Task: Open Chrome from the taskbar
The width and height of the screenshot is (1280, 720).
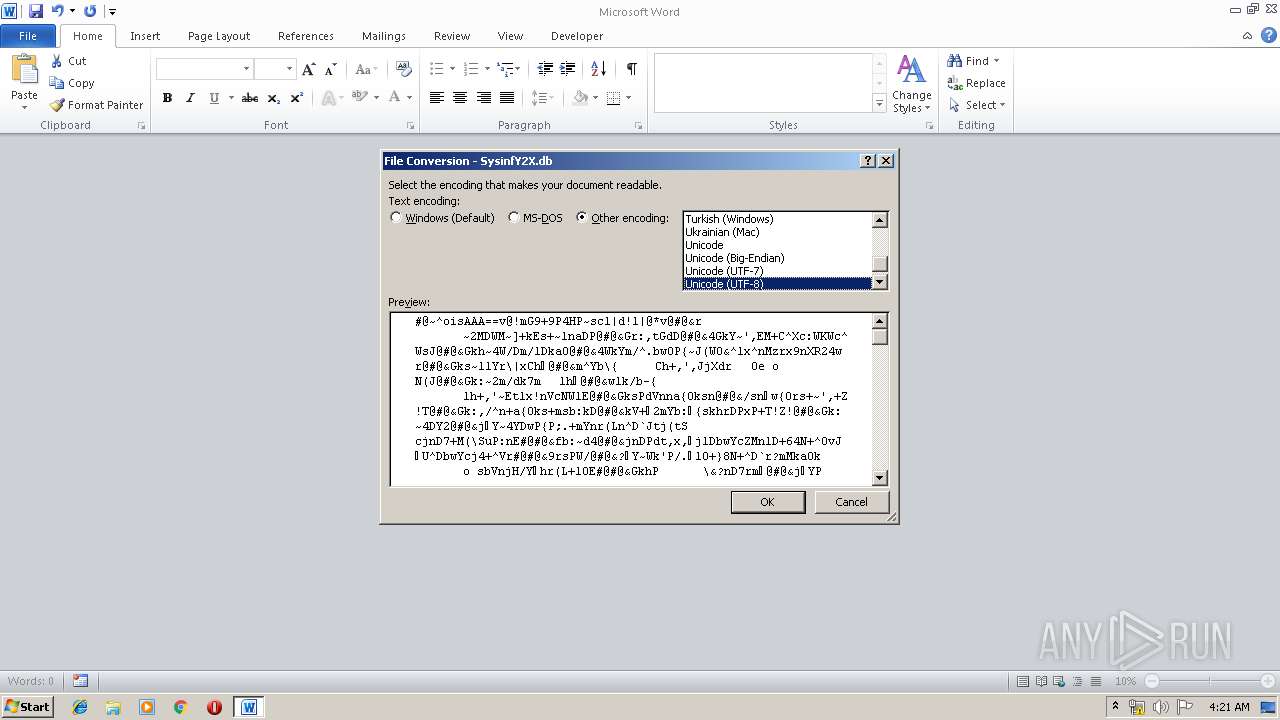Action: click(181, 707)
